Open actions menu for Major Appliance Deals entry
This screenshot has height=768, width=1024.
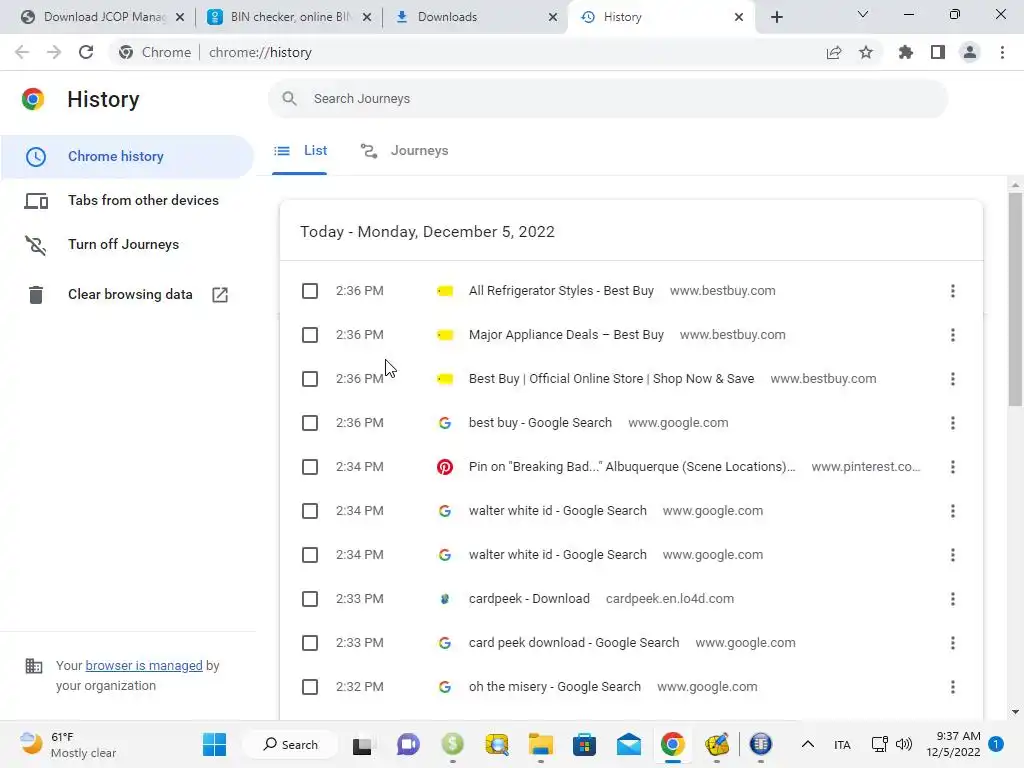pos(953,335)
